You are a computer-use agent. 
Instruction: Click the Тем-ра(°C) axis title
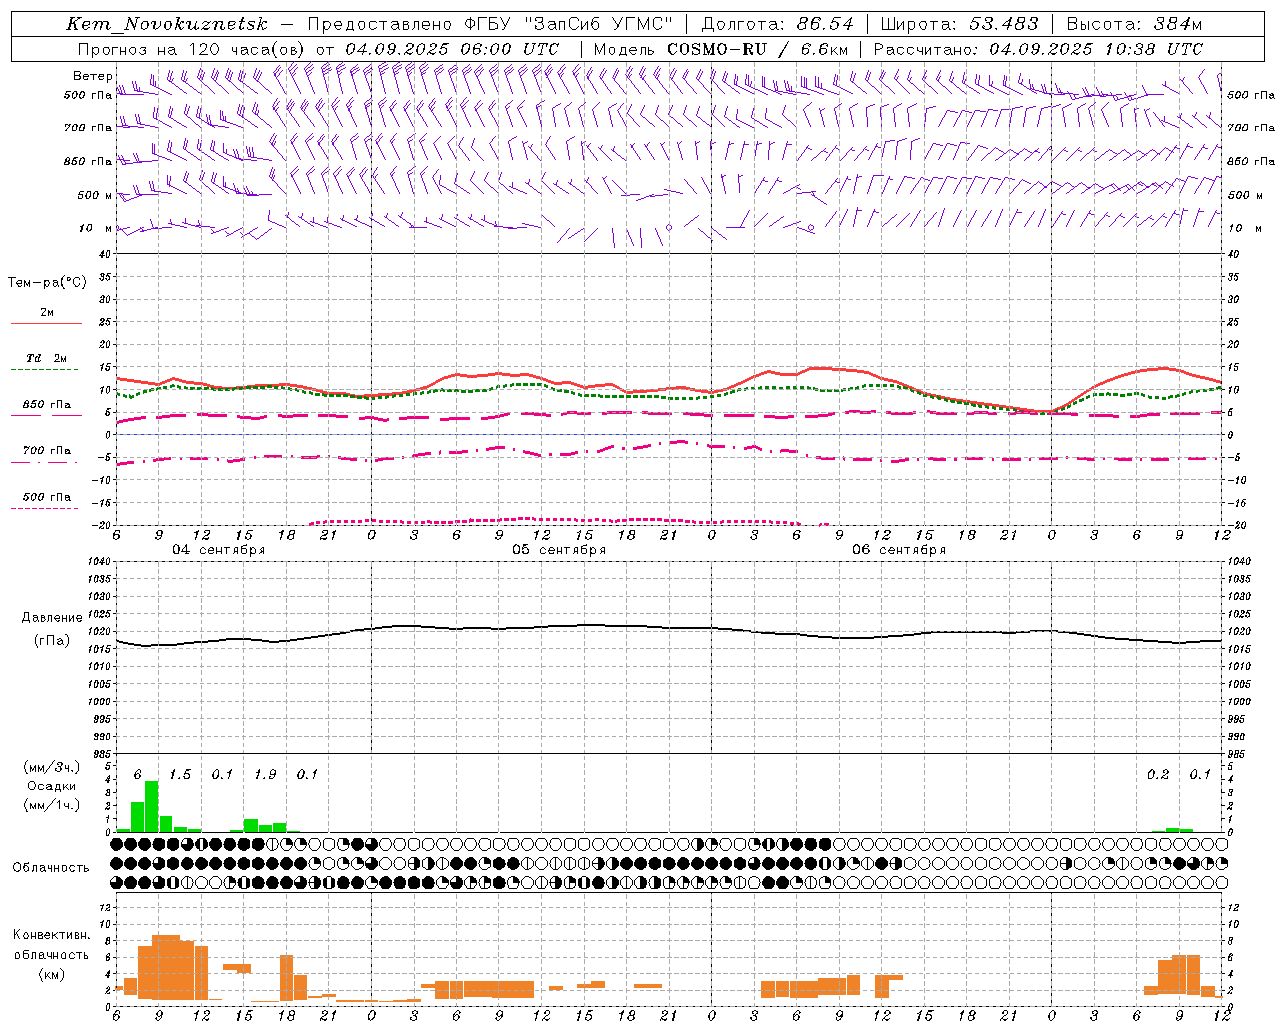click(47, 283)
